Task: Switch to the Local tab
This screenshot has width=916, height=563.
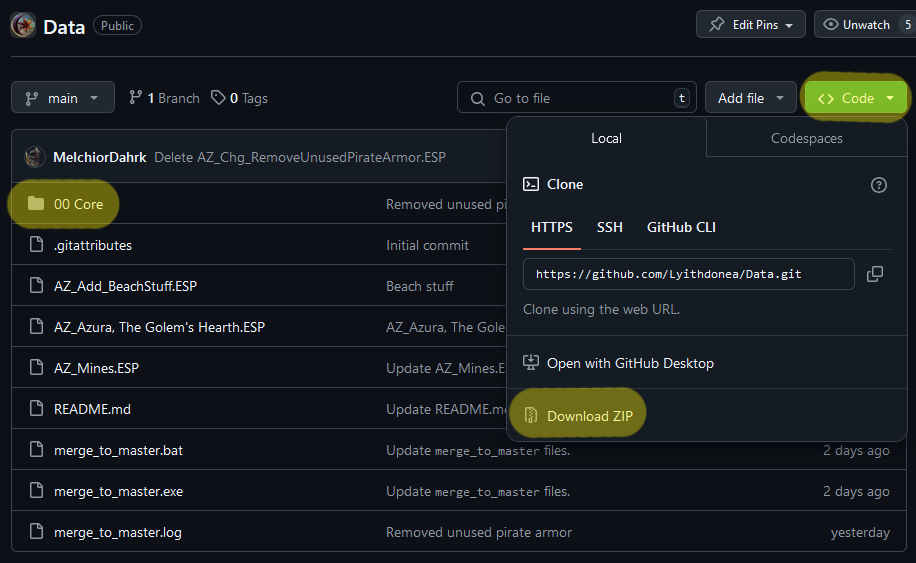Action: (x=606, y=138)
